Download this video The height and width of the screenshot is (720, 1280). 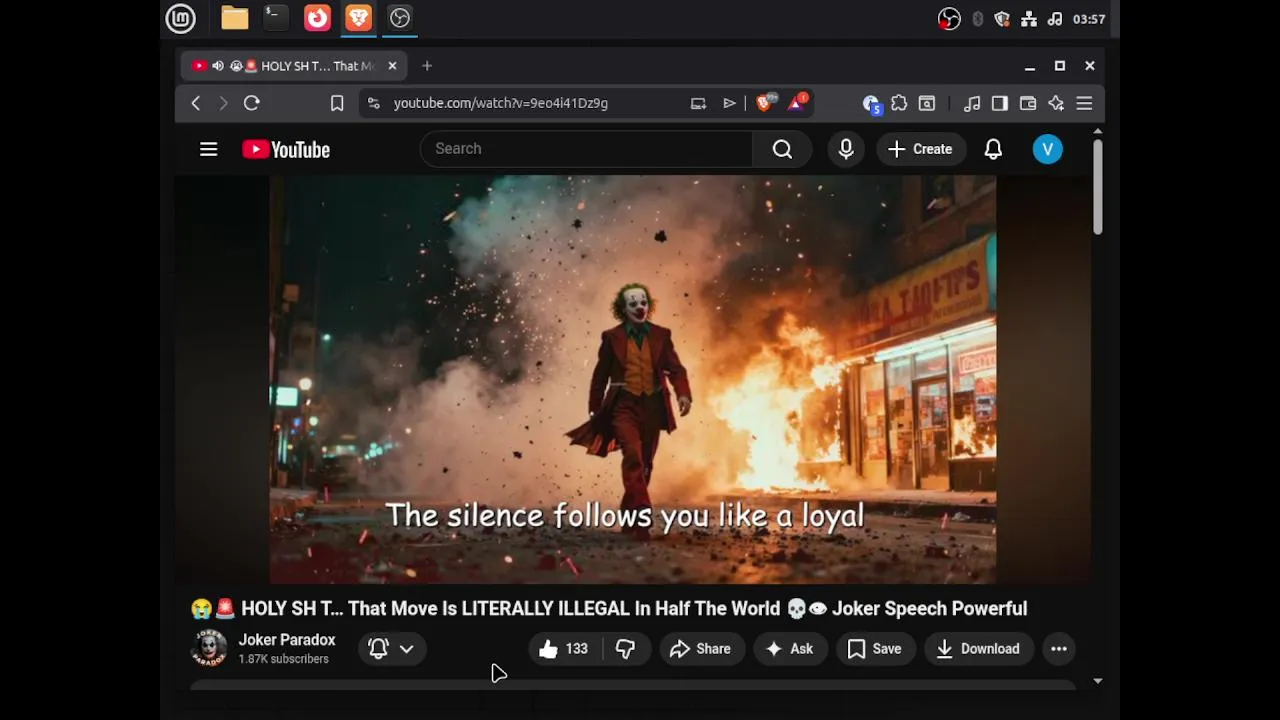click(x=978, y=649)
